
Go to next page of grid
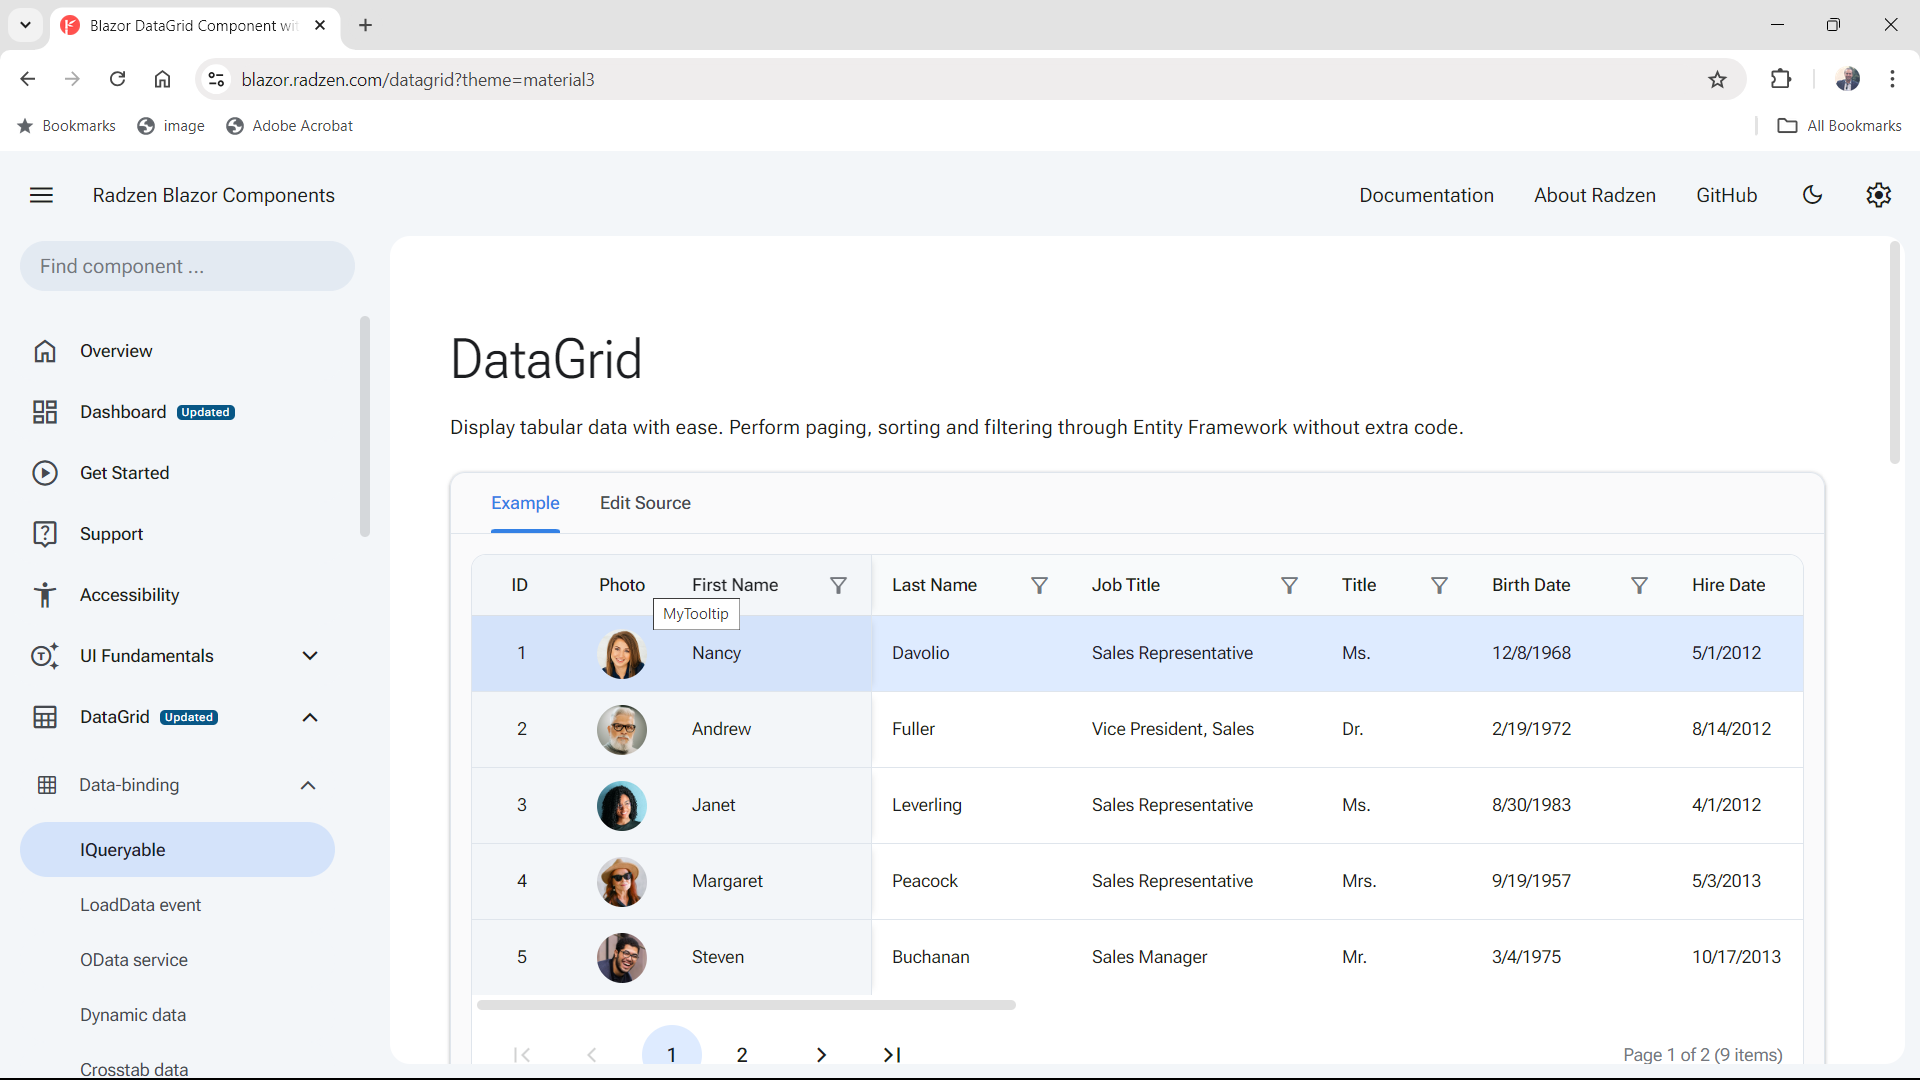pos(821,1055)
